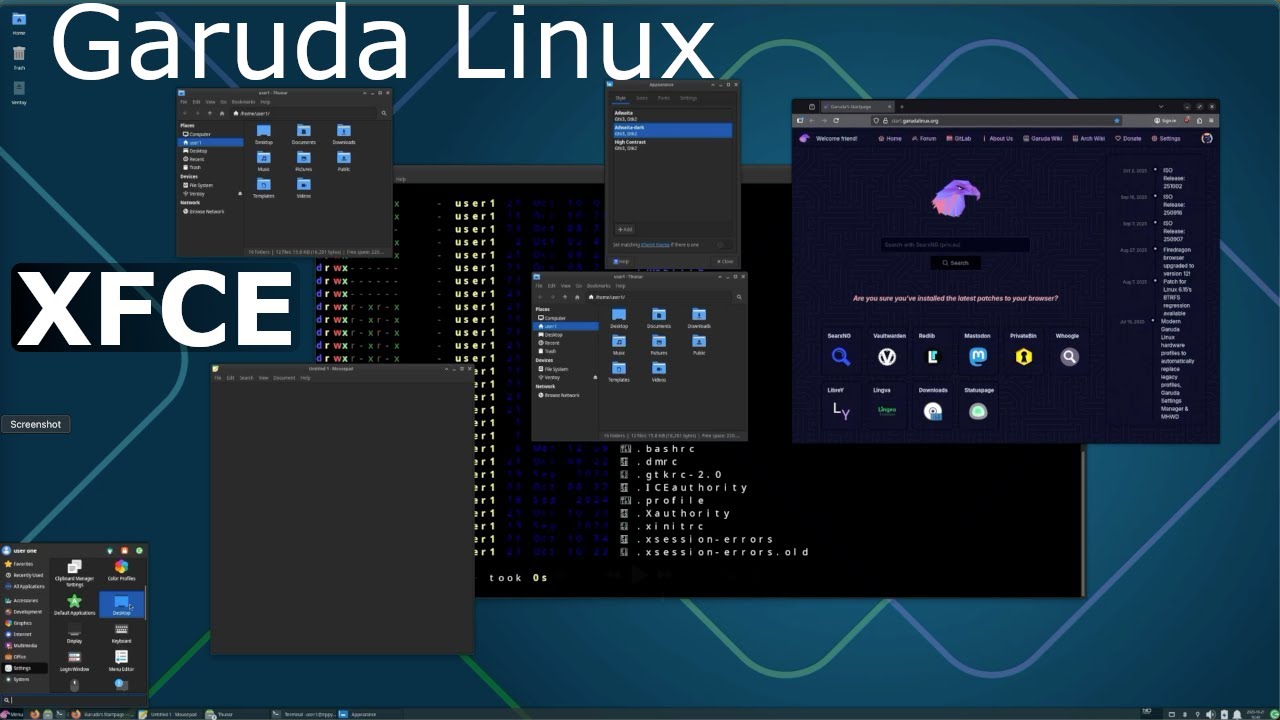Viewport: 1280px width, 720px height.
Task: Open browser tab list dropdown chevron
Action: pos(1160,106)
